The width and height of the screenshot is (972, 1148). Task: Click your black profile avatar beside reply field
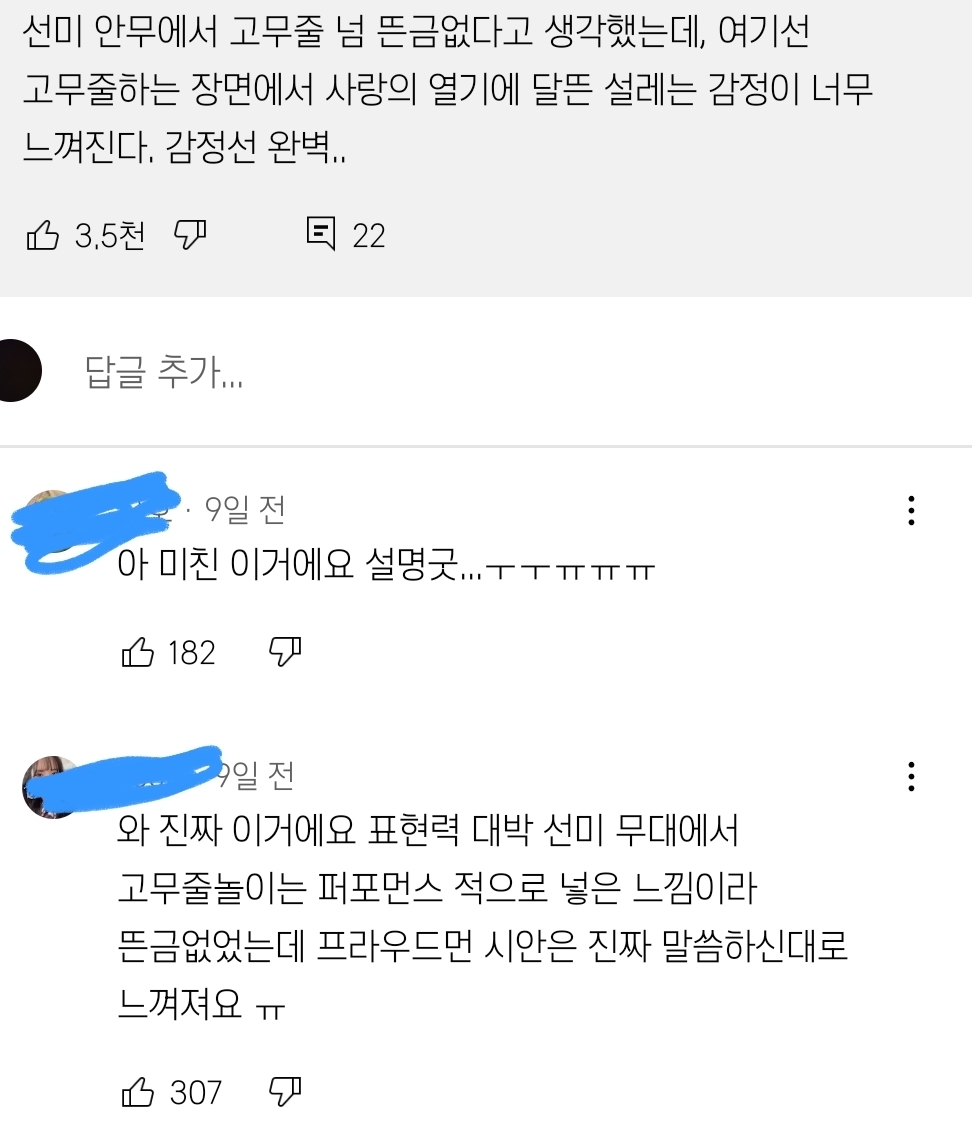click(x=16, y=370)
